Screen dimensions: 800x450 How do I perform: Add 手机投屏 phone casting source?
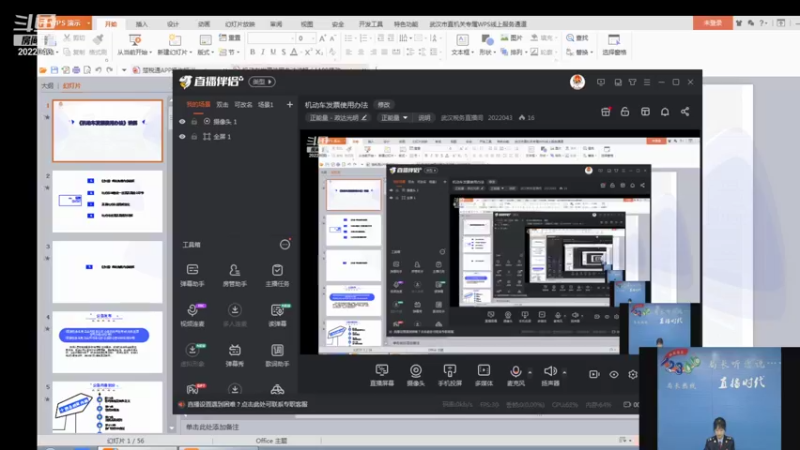pos(449,375)
